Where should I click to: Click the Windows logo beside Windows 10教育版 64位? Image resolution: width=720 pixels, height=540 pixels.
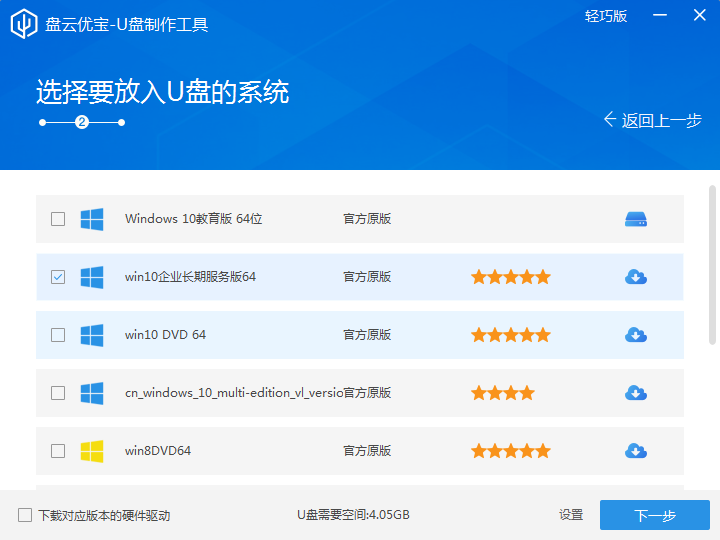tap(92, 219)
